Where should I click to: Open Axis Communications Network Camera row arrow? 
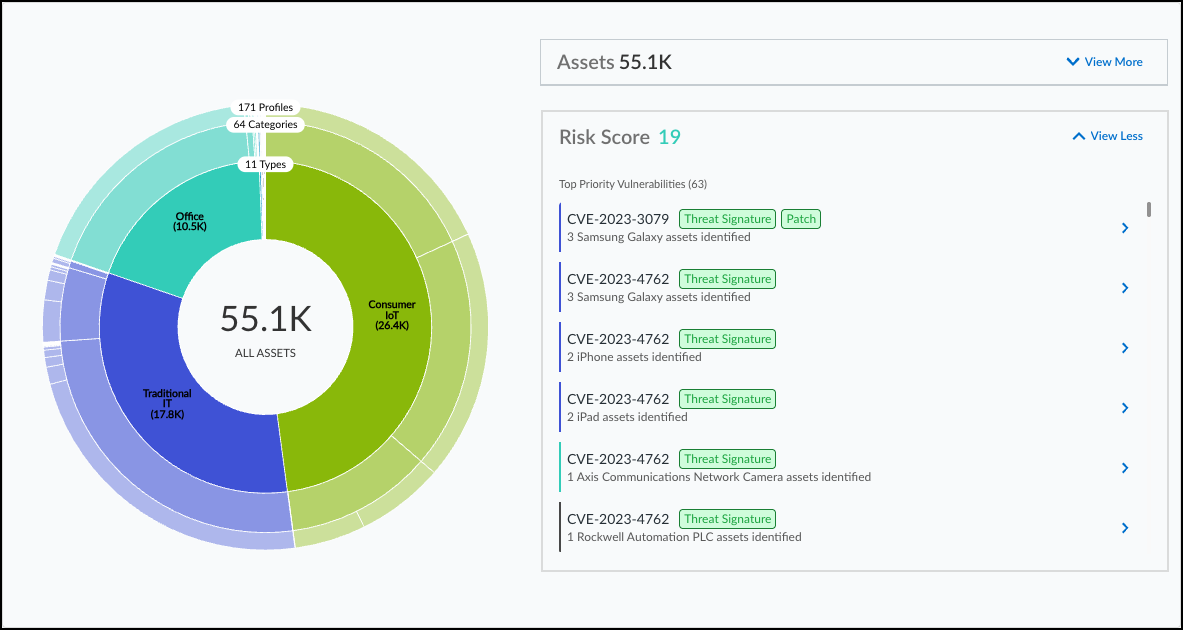1125,468
